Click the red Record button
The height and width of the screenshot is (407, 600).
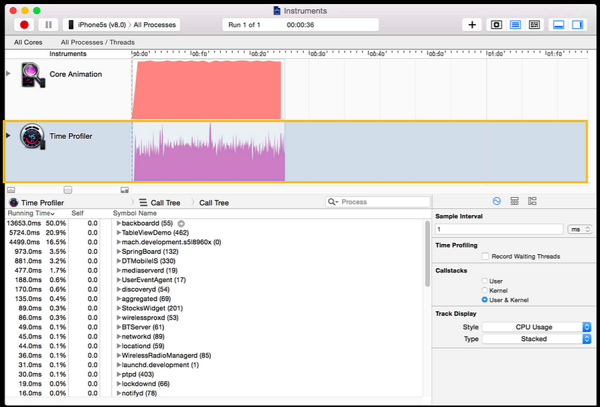point(24,24)
